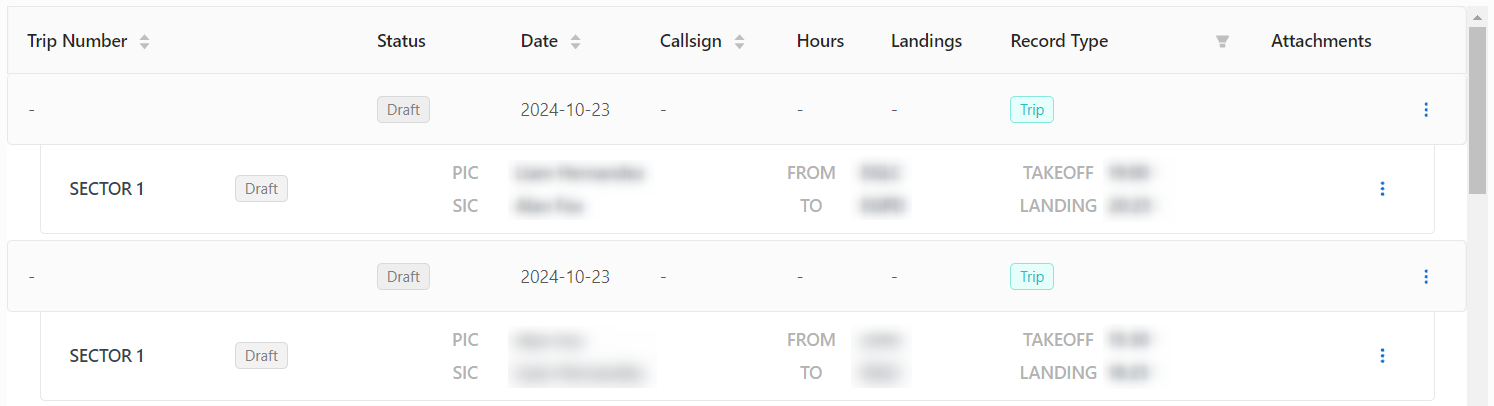Open the Record Type filter icon

point(1221,42)
